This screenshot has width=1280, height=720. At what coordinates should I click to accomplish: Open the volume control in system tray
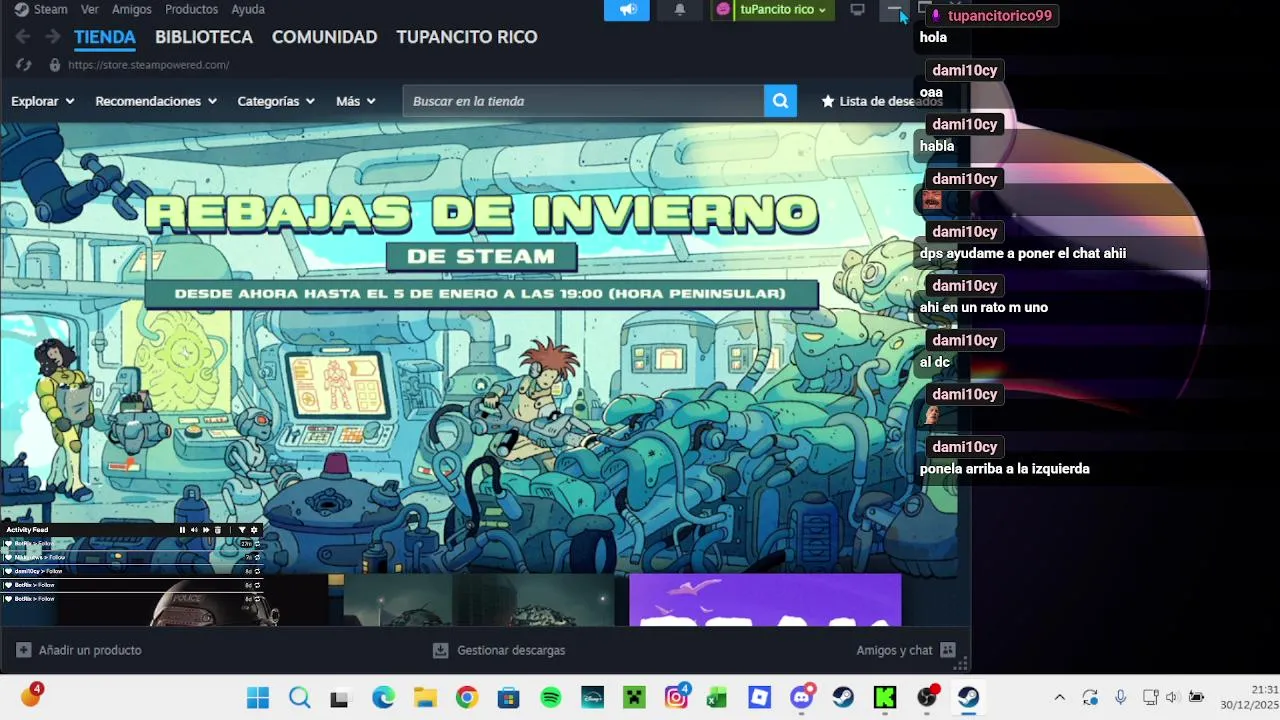[1172, 697]
